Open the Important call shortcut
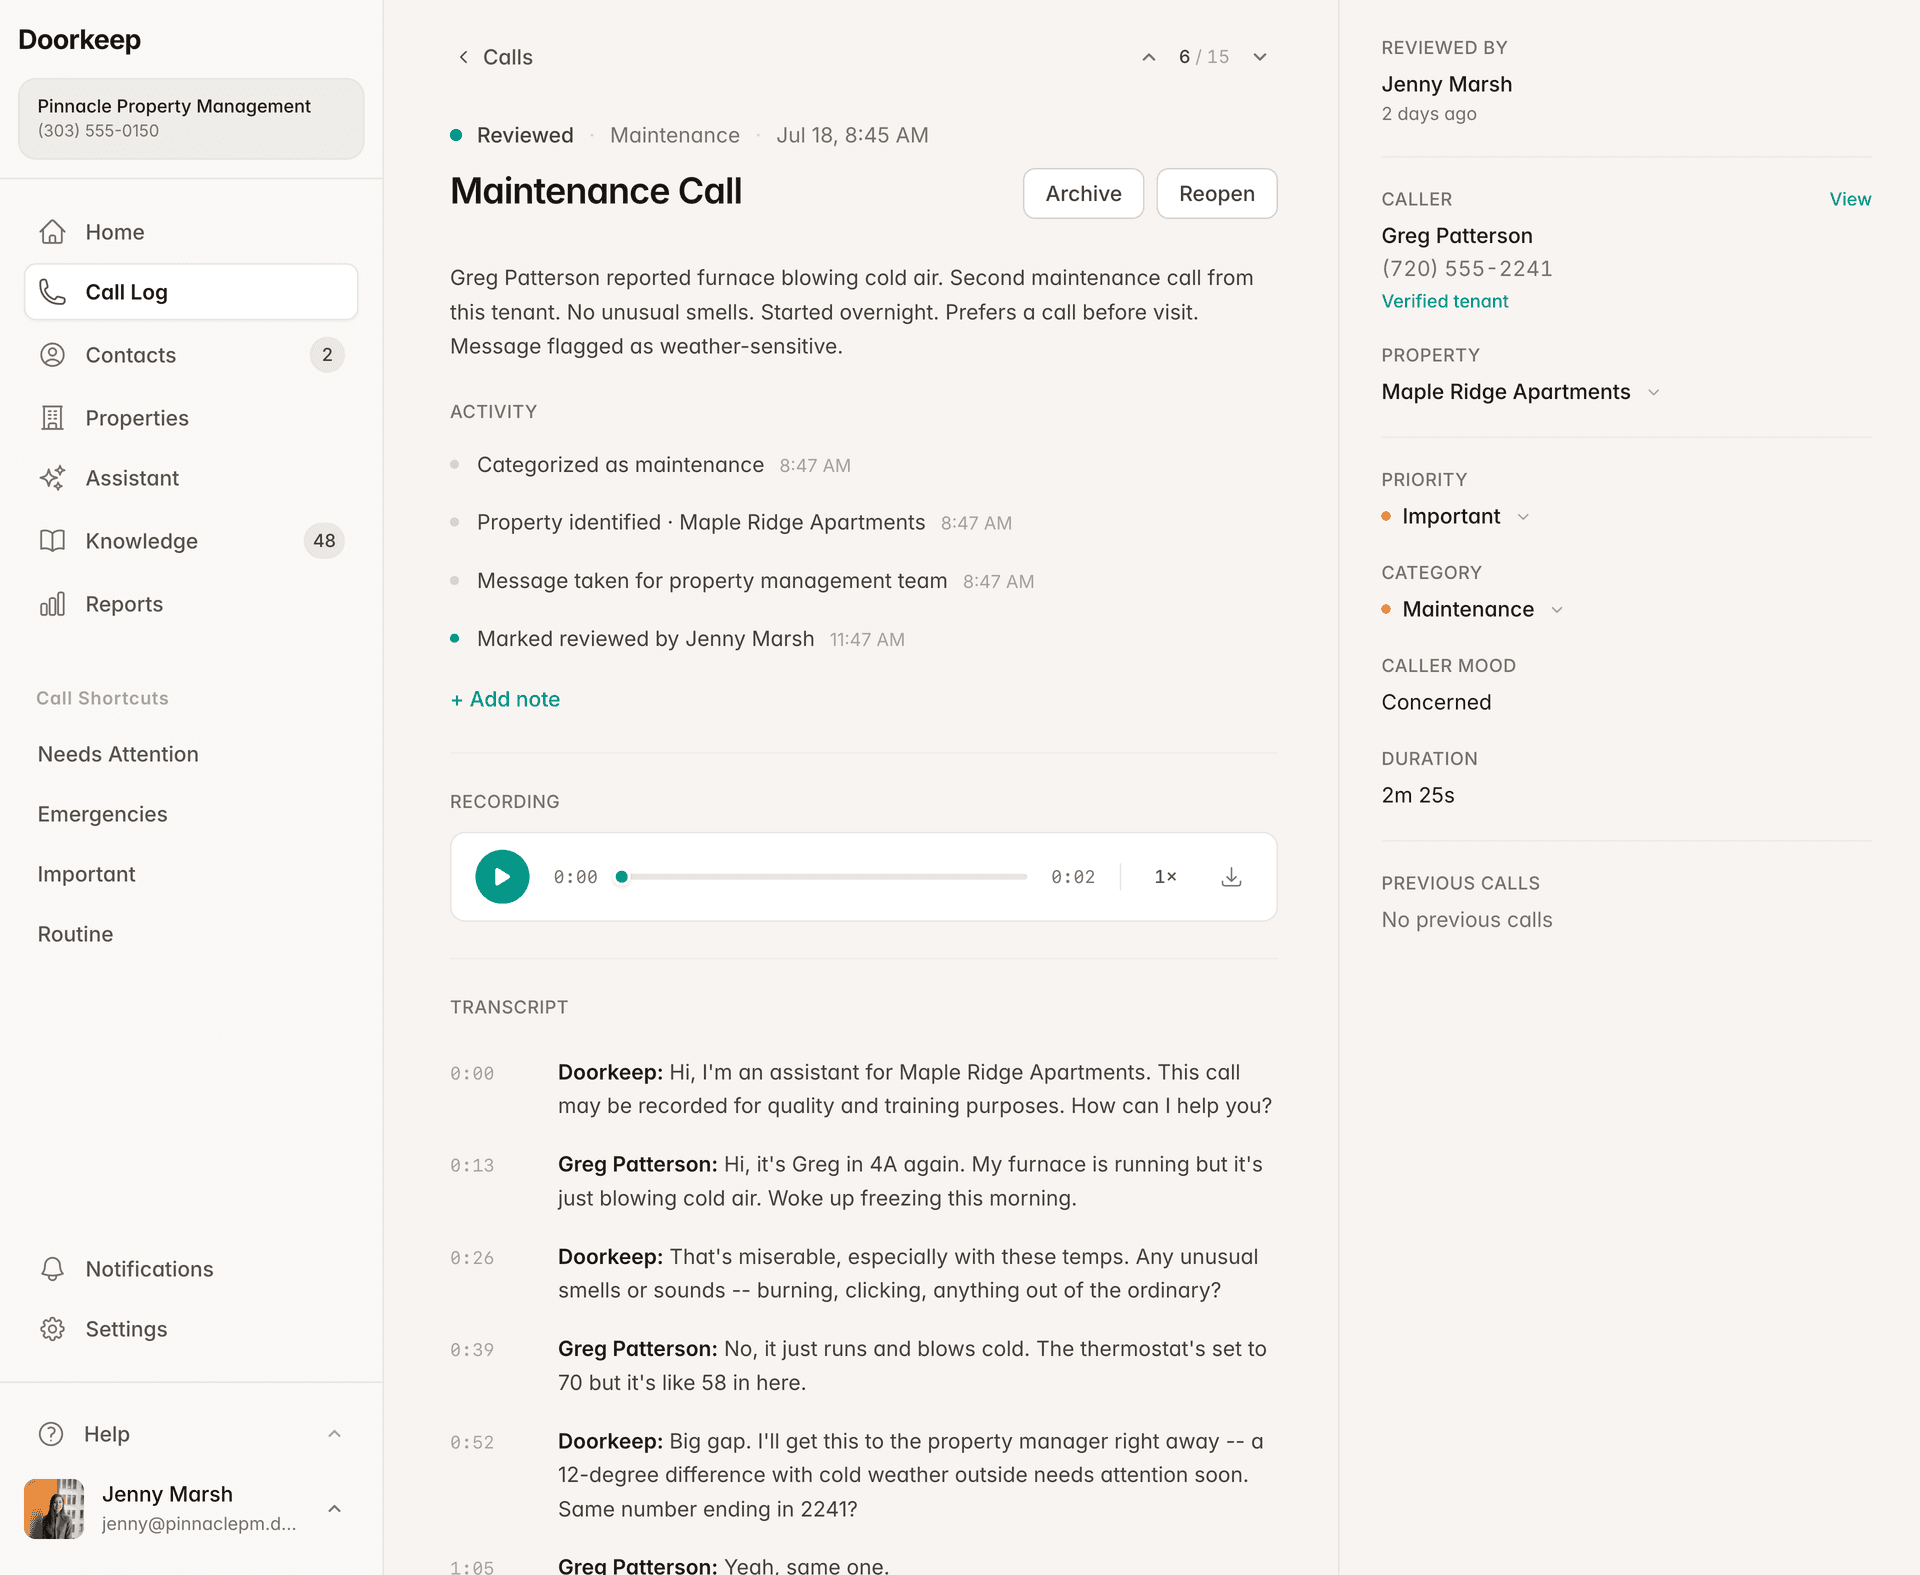The image size is (1920, 1575). pos(86,874)
